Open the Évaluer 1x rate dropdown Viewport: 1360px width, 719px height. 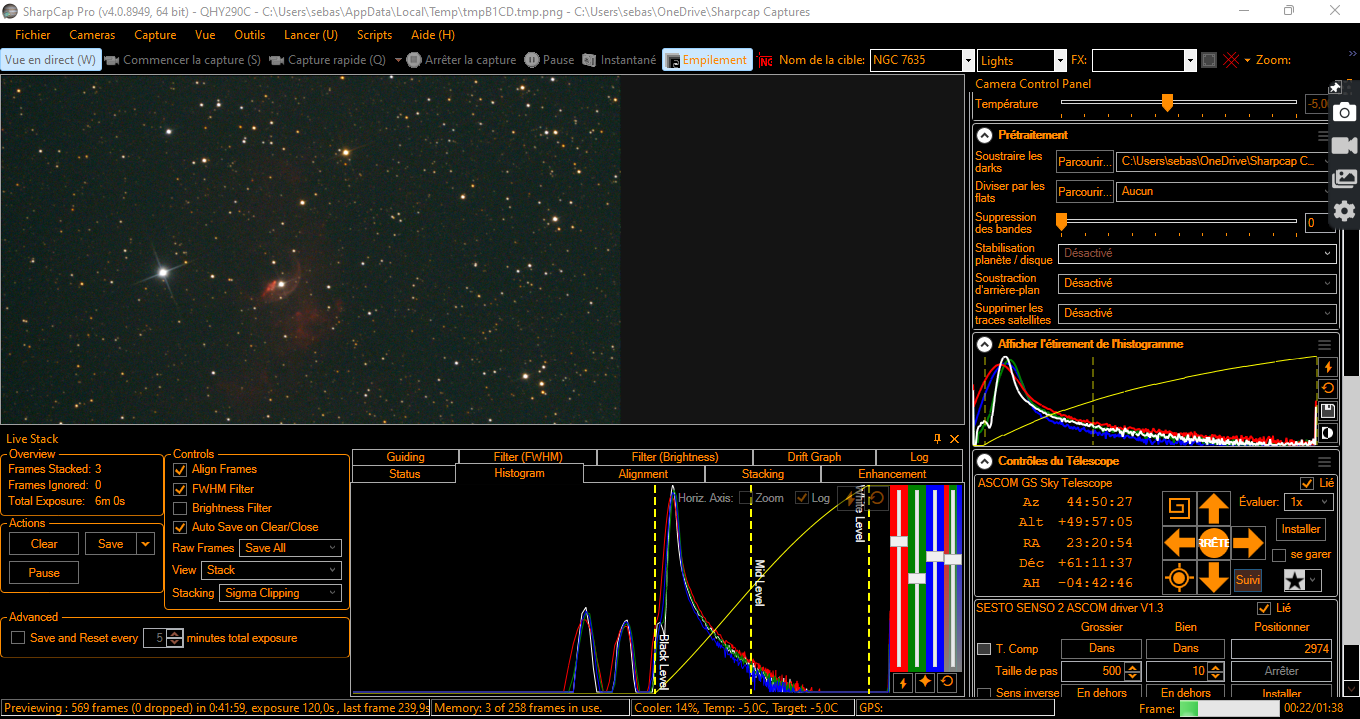(x=1309, y=502)
